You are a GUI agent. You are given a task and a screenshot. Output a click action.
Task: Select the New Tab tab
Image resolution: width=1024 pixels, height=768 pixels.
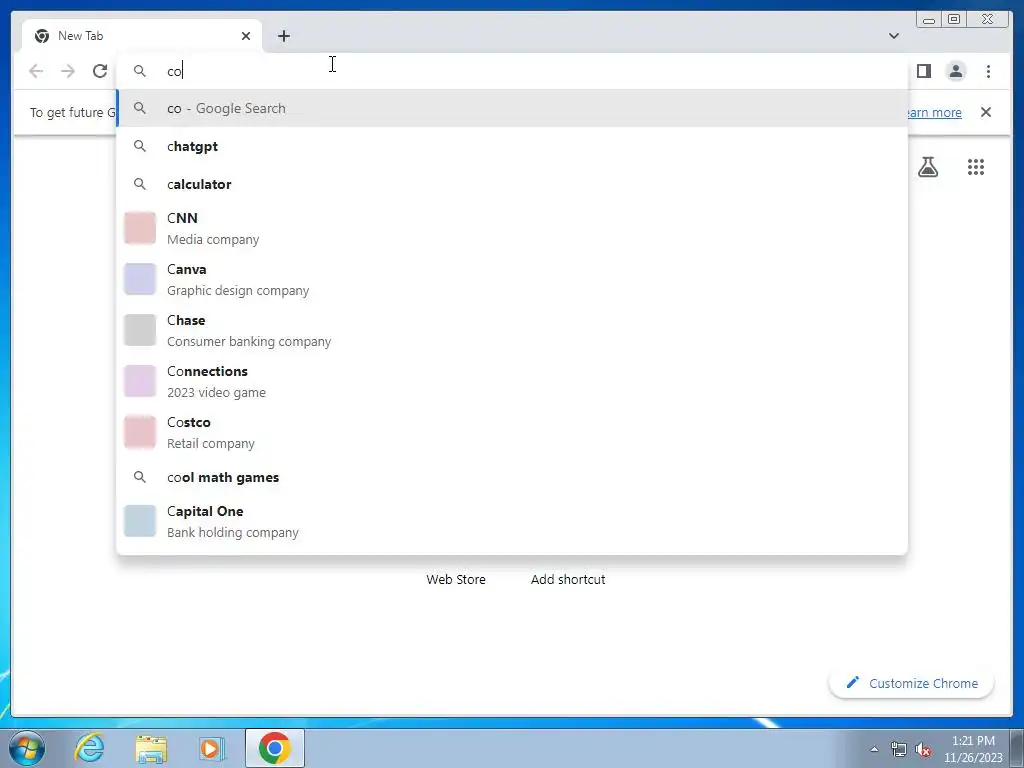142,36
